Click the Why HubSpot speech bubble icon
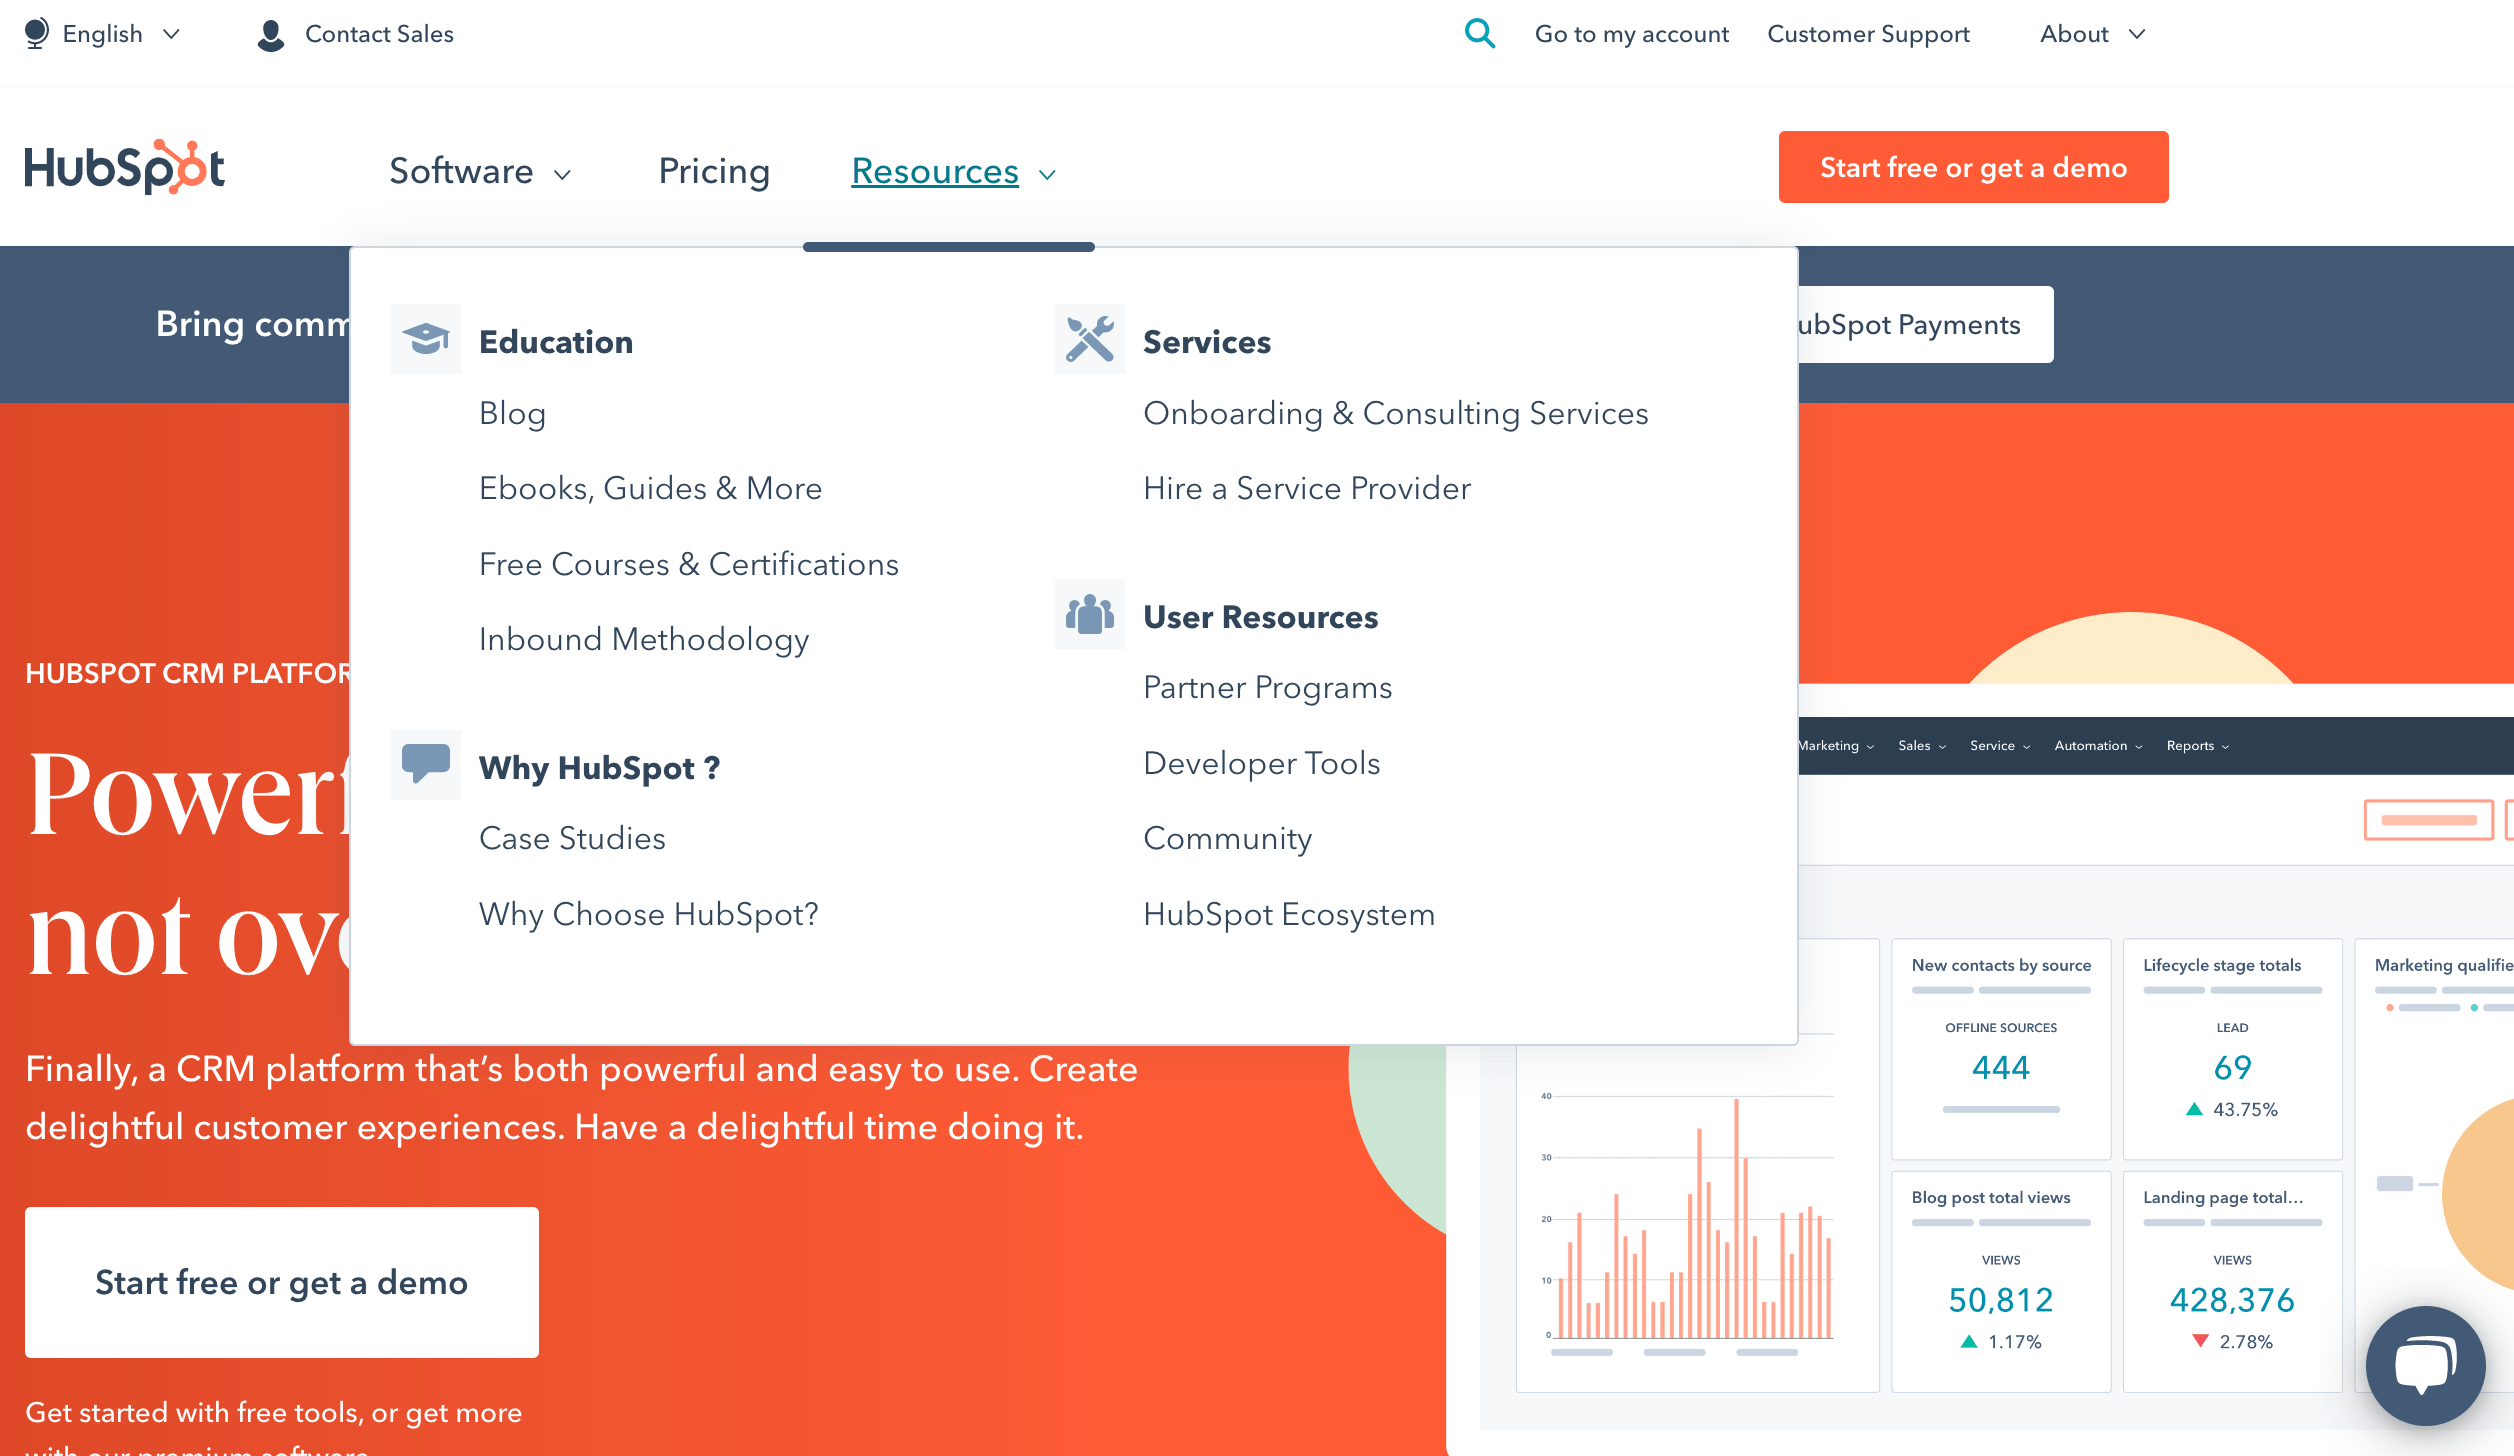The width and height of the screenshot is (2514, 1456). 426,765
